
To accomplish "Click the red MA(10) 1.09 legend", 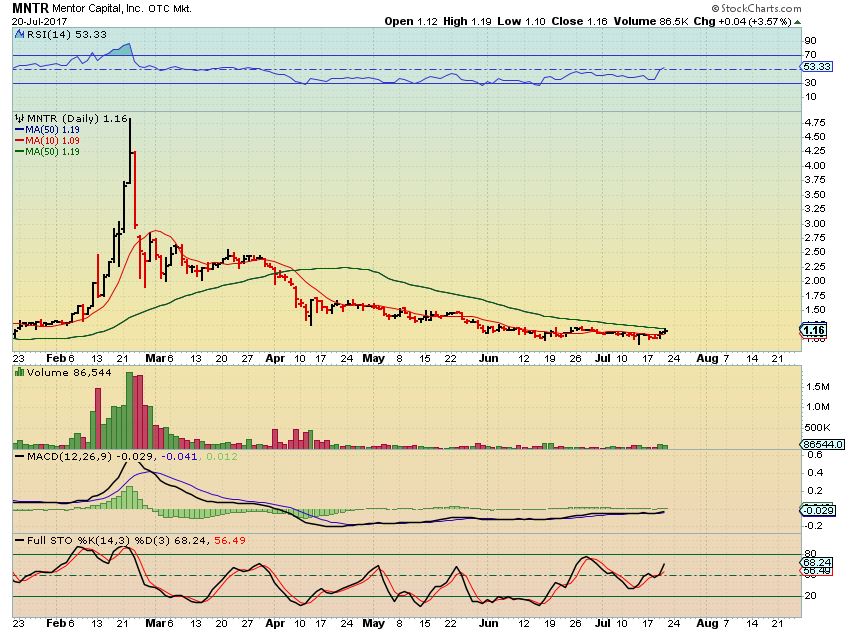I will (x=47, y=141).
